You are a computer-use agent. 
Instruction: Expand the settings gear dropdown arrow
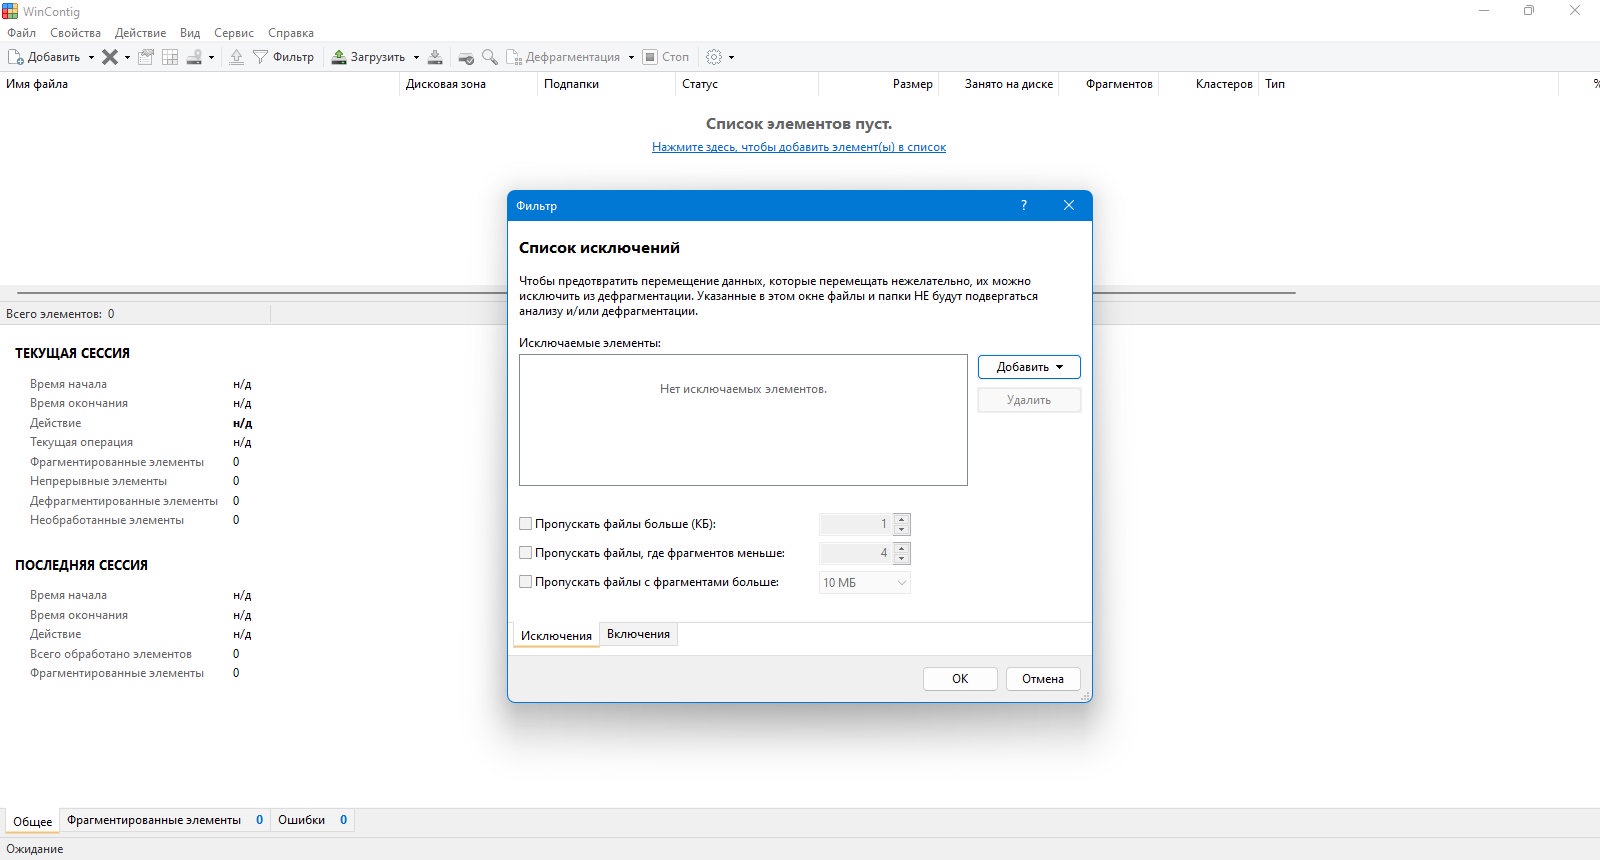731,57
